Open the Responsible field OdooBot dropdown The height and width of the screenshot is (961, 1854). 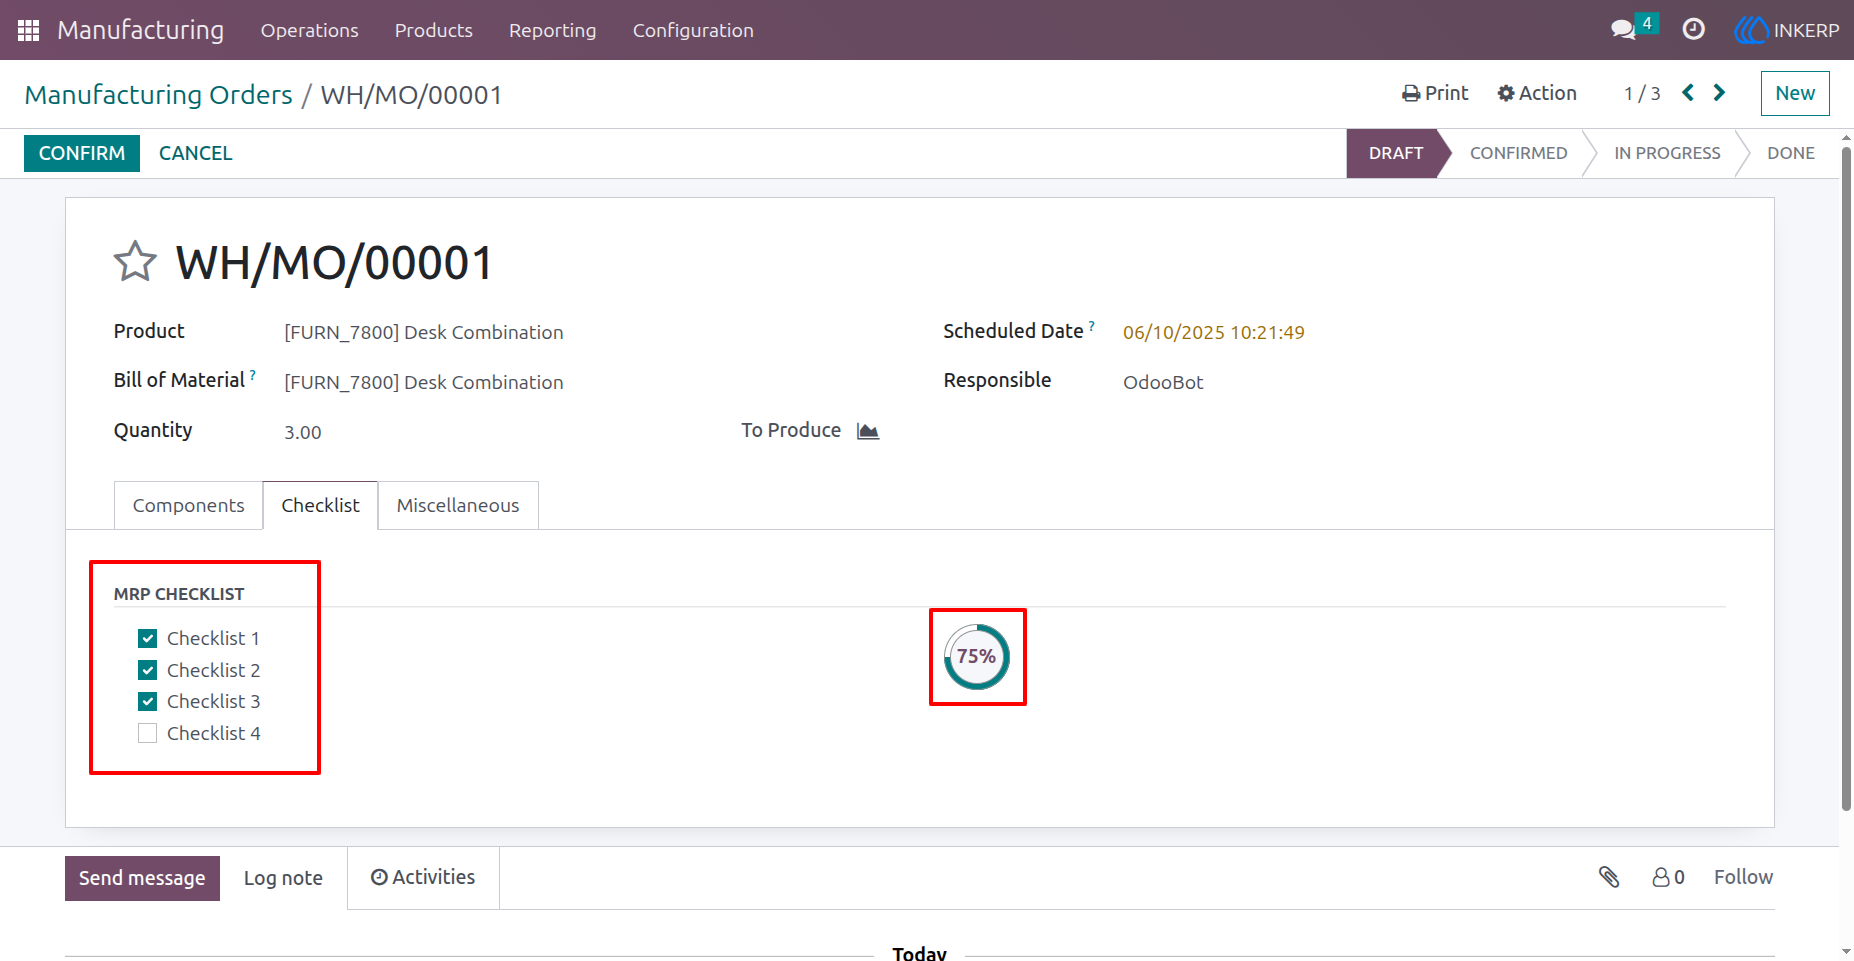click(x=1163, y=382)
